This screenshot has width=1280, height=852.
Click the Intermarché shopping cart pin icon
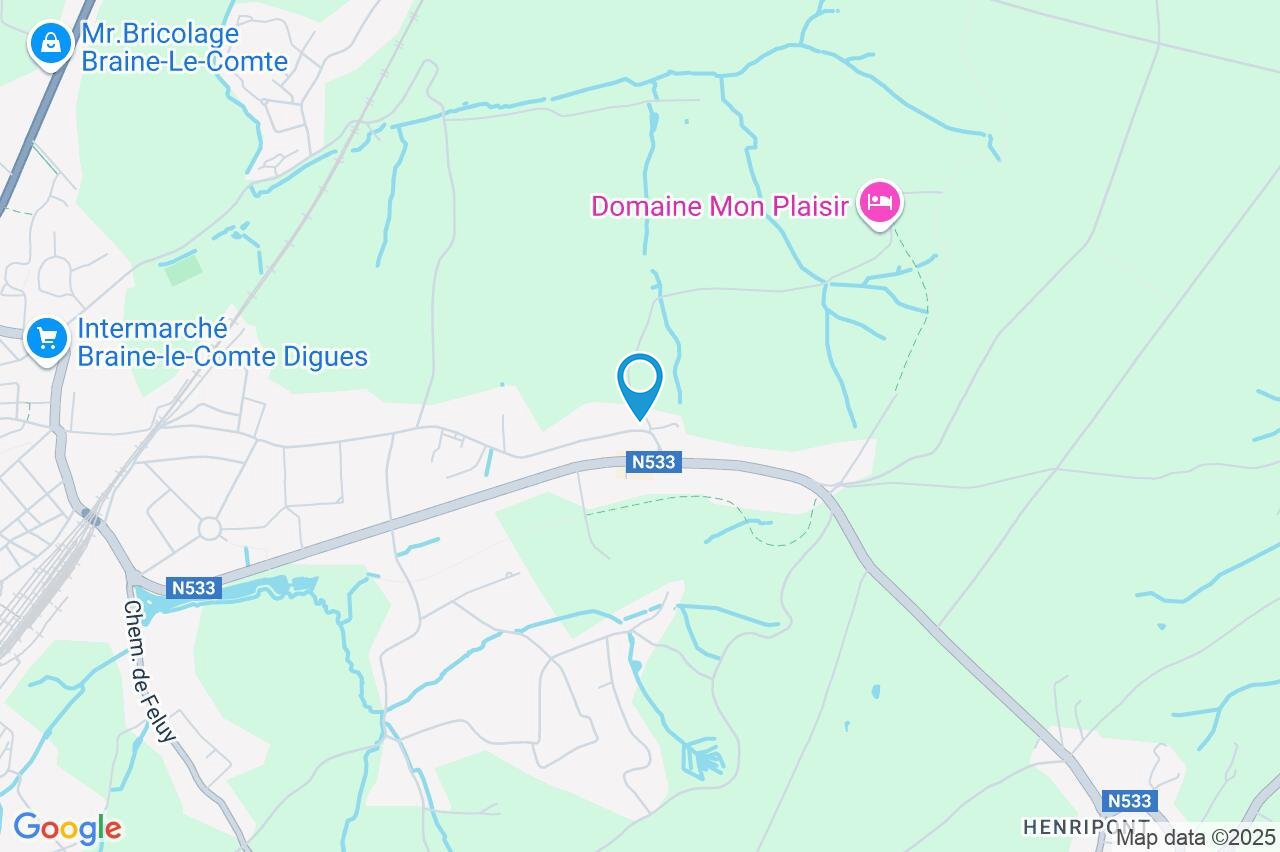[46, 339]
